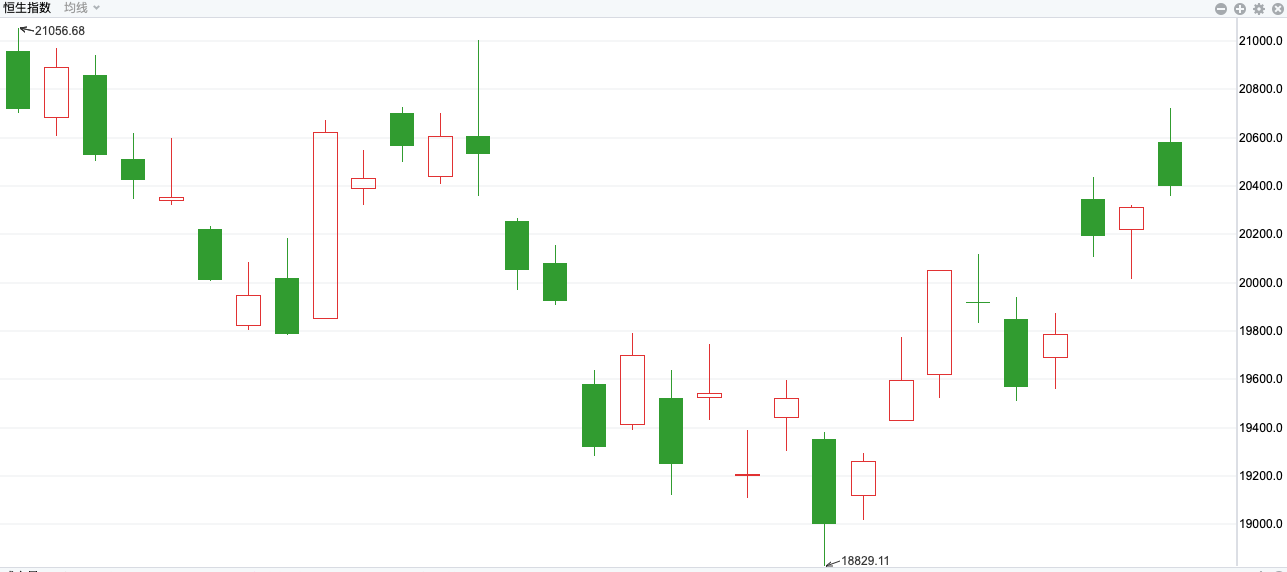Click the zoom in plus icon

coord(1240,8)
